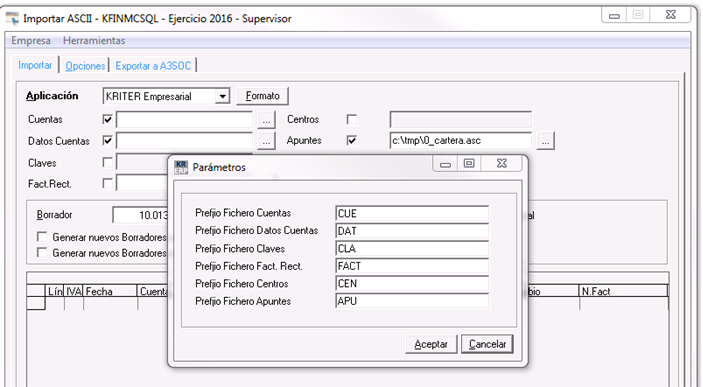The height and width of the screenshot is (387, 703).
Task: Browse for the Apuntes file path
Action: pyautogui.click(x=545, y=141)
